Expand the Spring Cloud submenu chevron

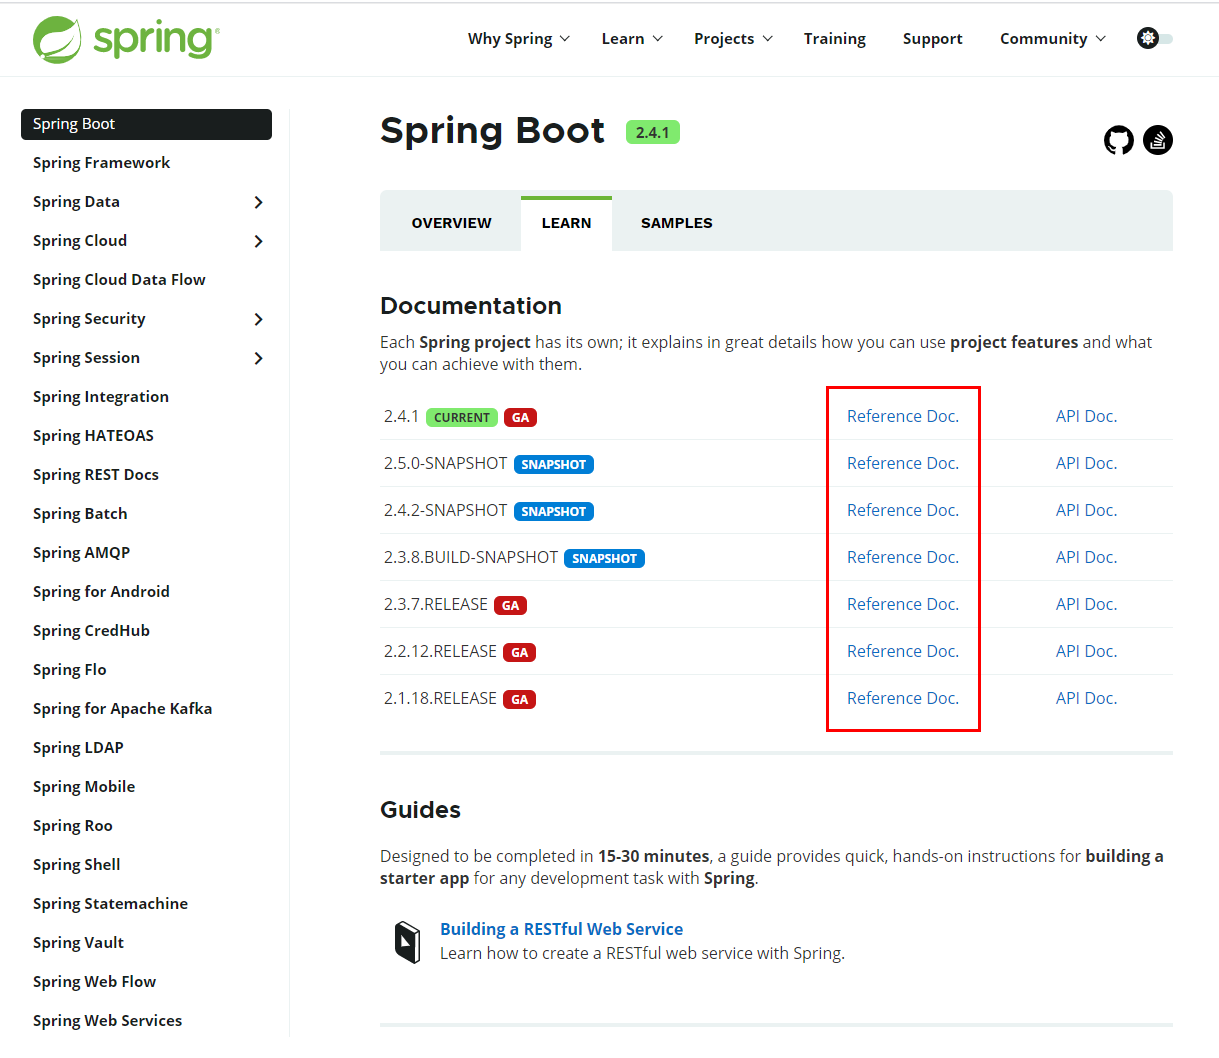pyautogui.click(x=258, y=241)
